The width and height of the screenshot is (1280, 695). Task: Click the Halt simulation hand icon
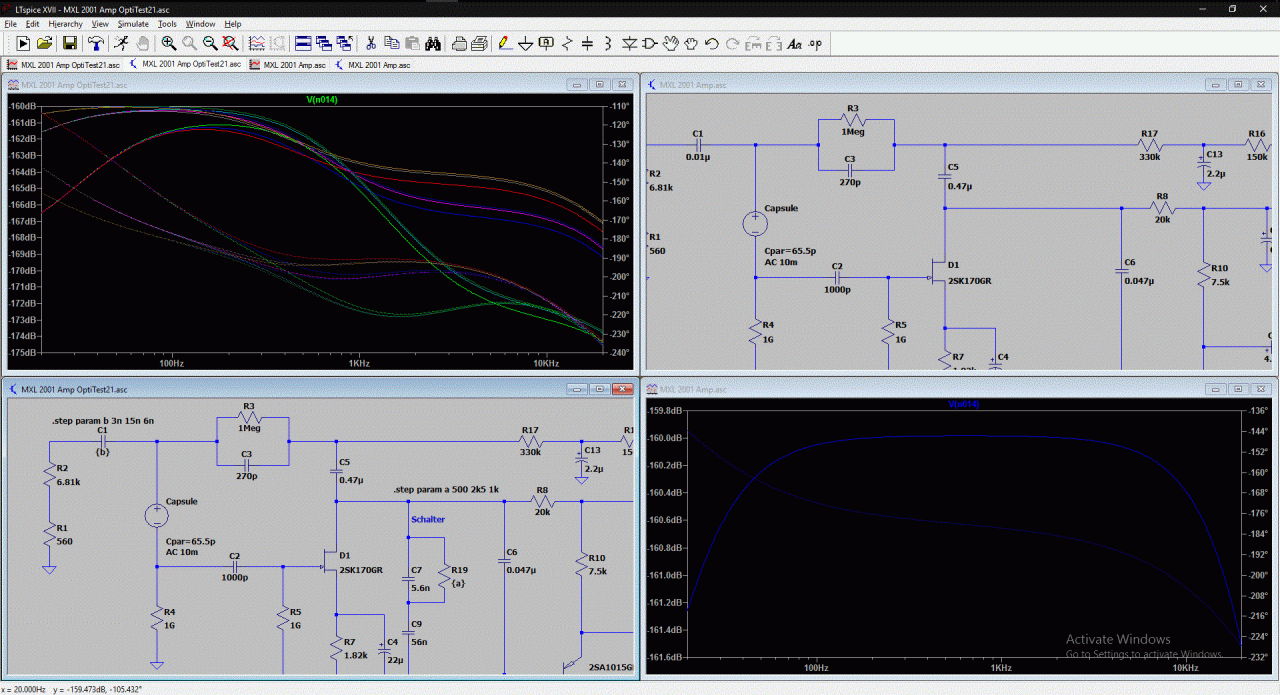[143, 43]
